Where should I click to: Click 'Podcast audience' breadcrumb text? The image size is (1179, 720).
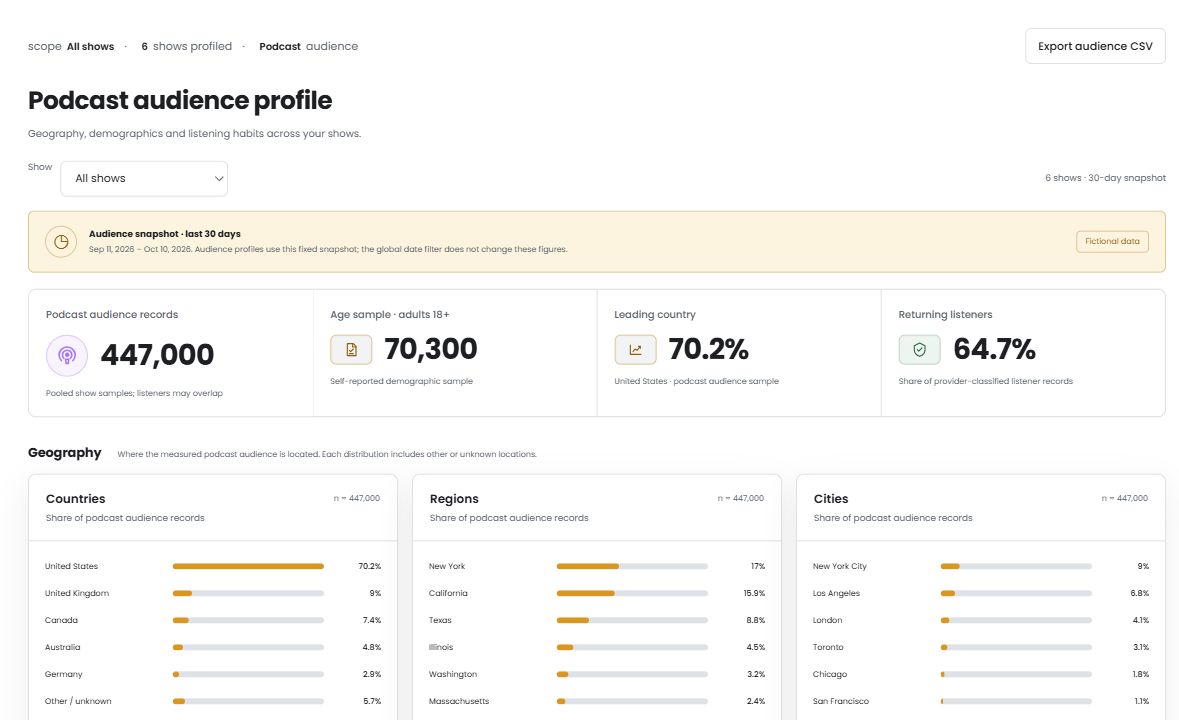pyautogui.click(x=308, y=47)
